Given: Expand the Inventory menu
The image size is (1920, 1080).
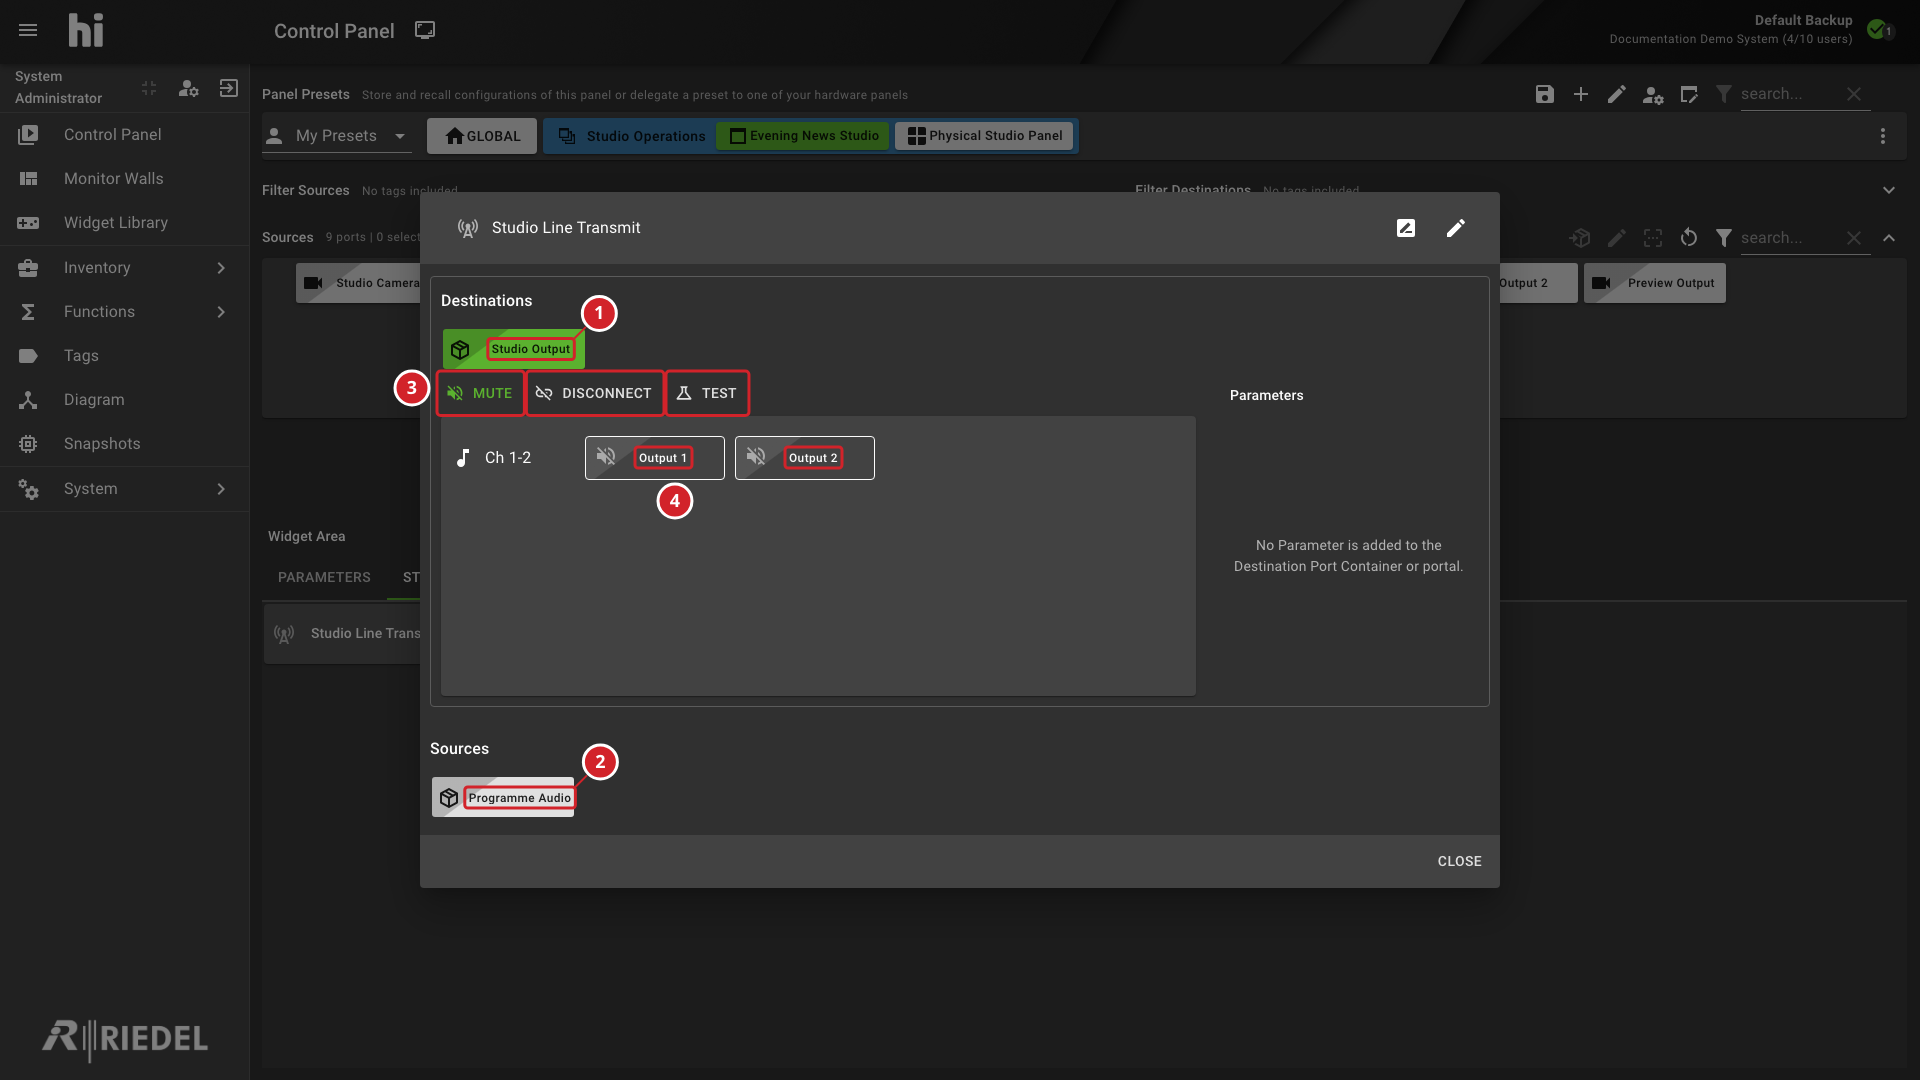Looking at the screenshot, I should tap(124, 268).
